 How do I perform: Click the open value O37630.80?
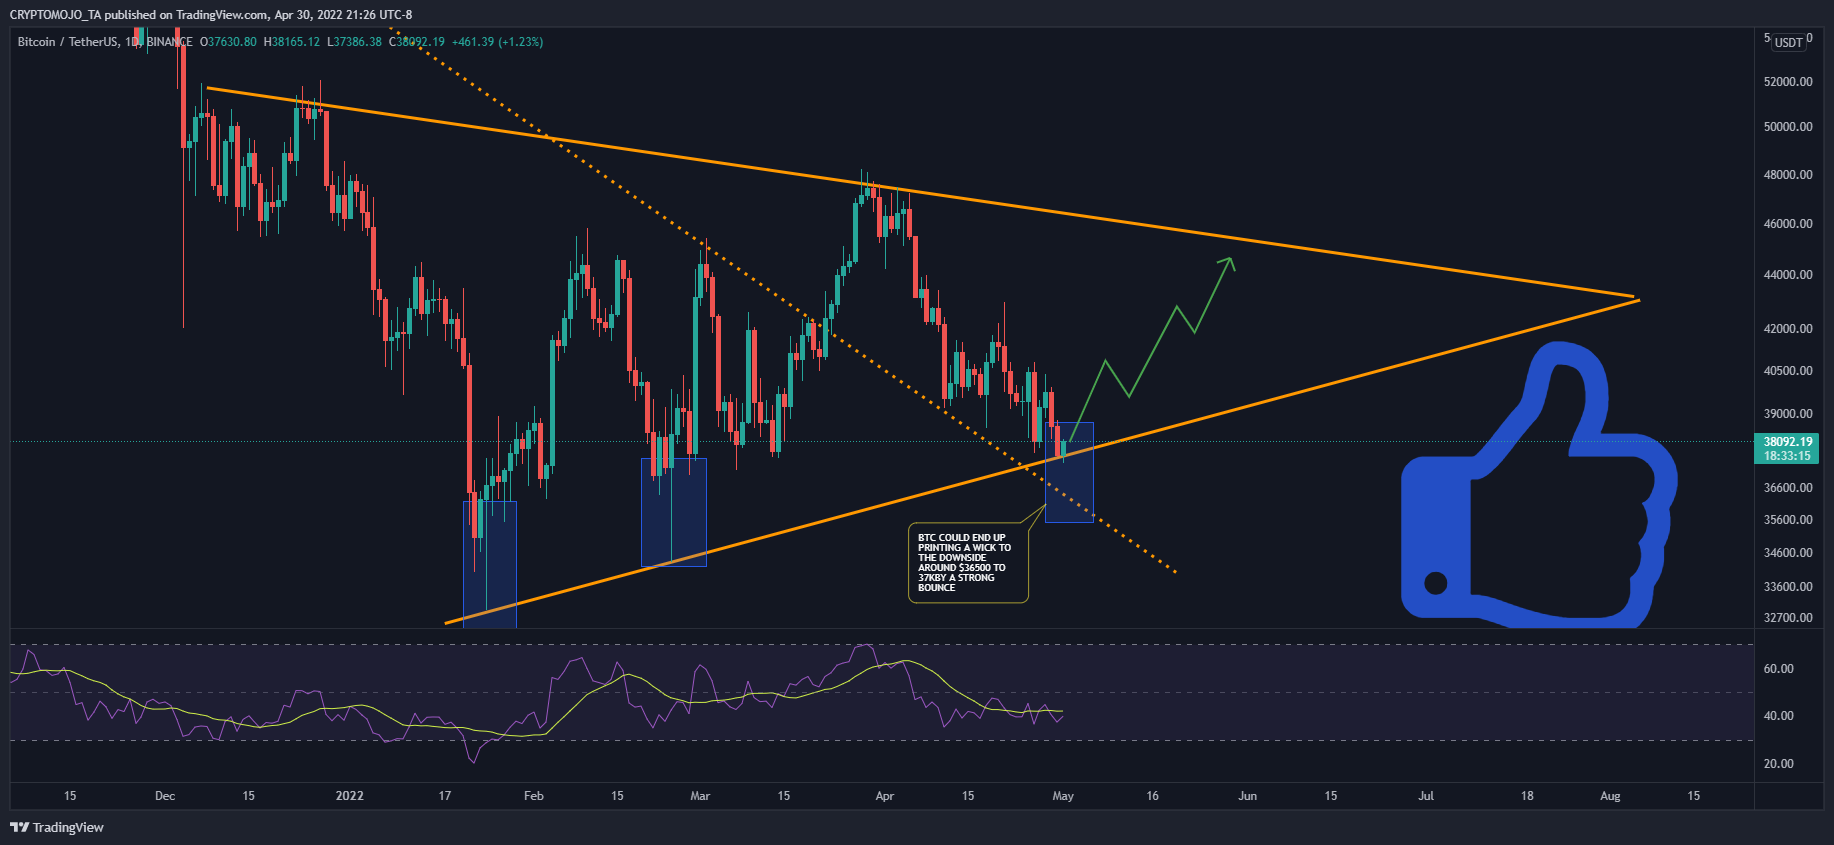[x=228, y=42]
